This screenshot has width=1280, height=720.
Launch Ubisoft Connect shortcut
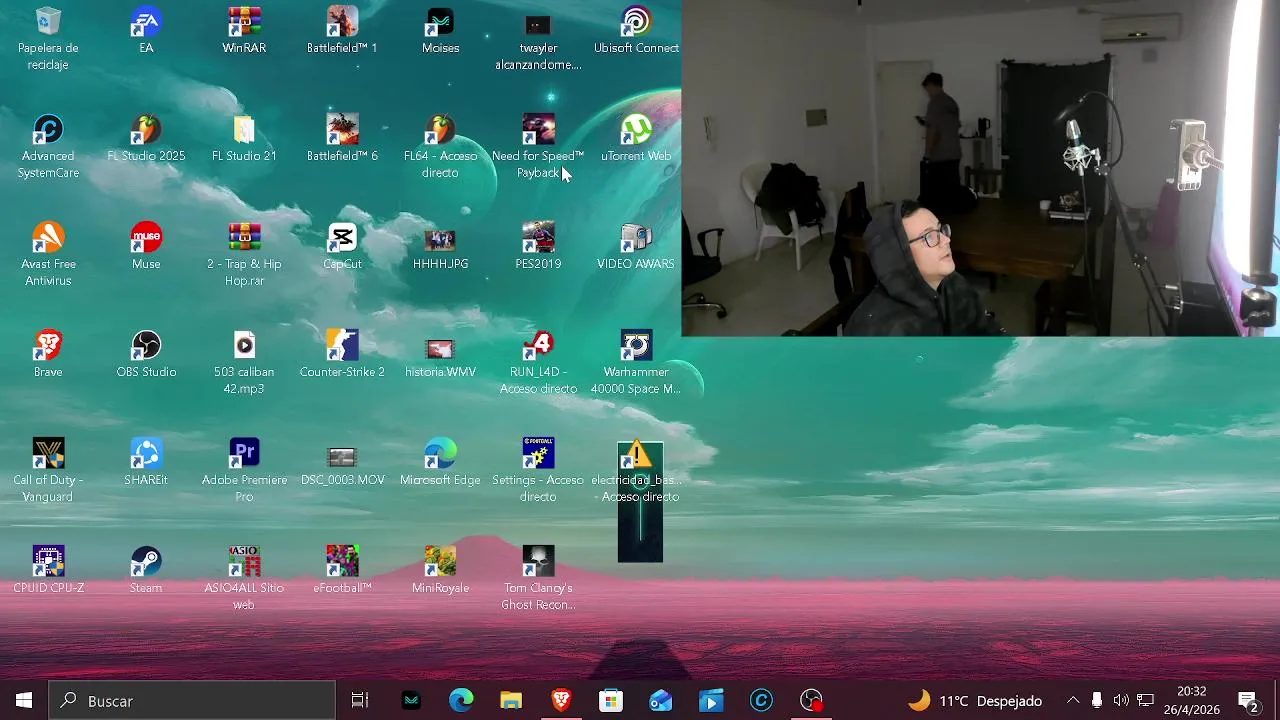tap(636, 30)
